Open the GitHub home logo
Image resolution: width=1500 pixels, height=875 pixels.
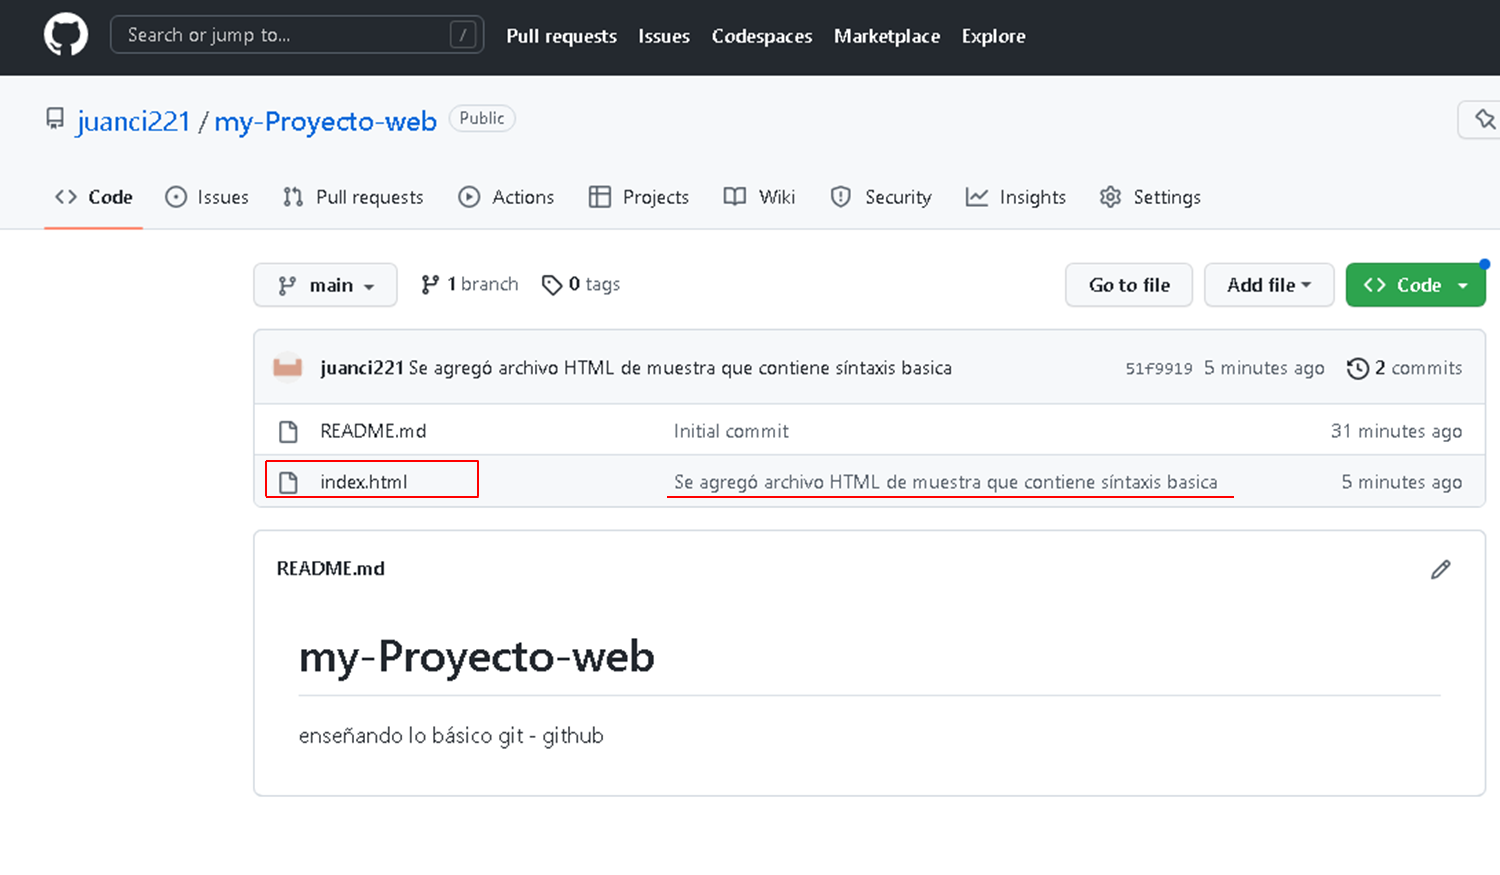coord(66,35)
